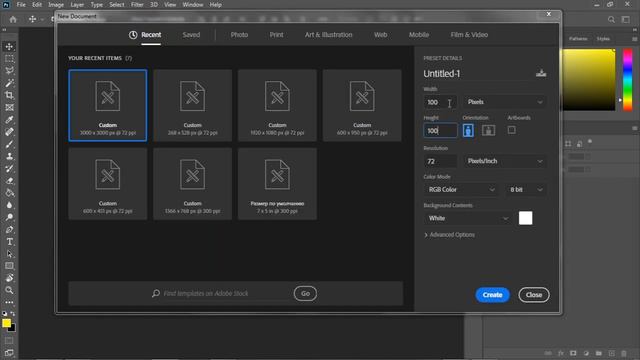
Task: Click the yellow foreground color swatch
Action: 6,323
